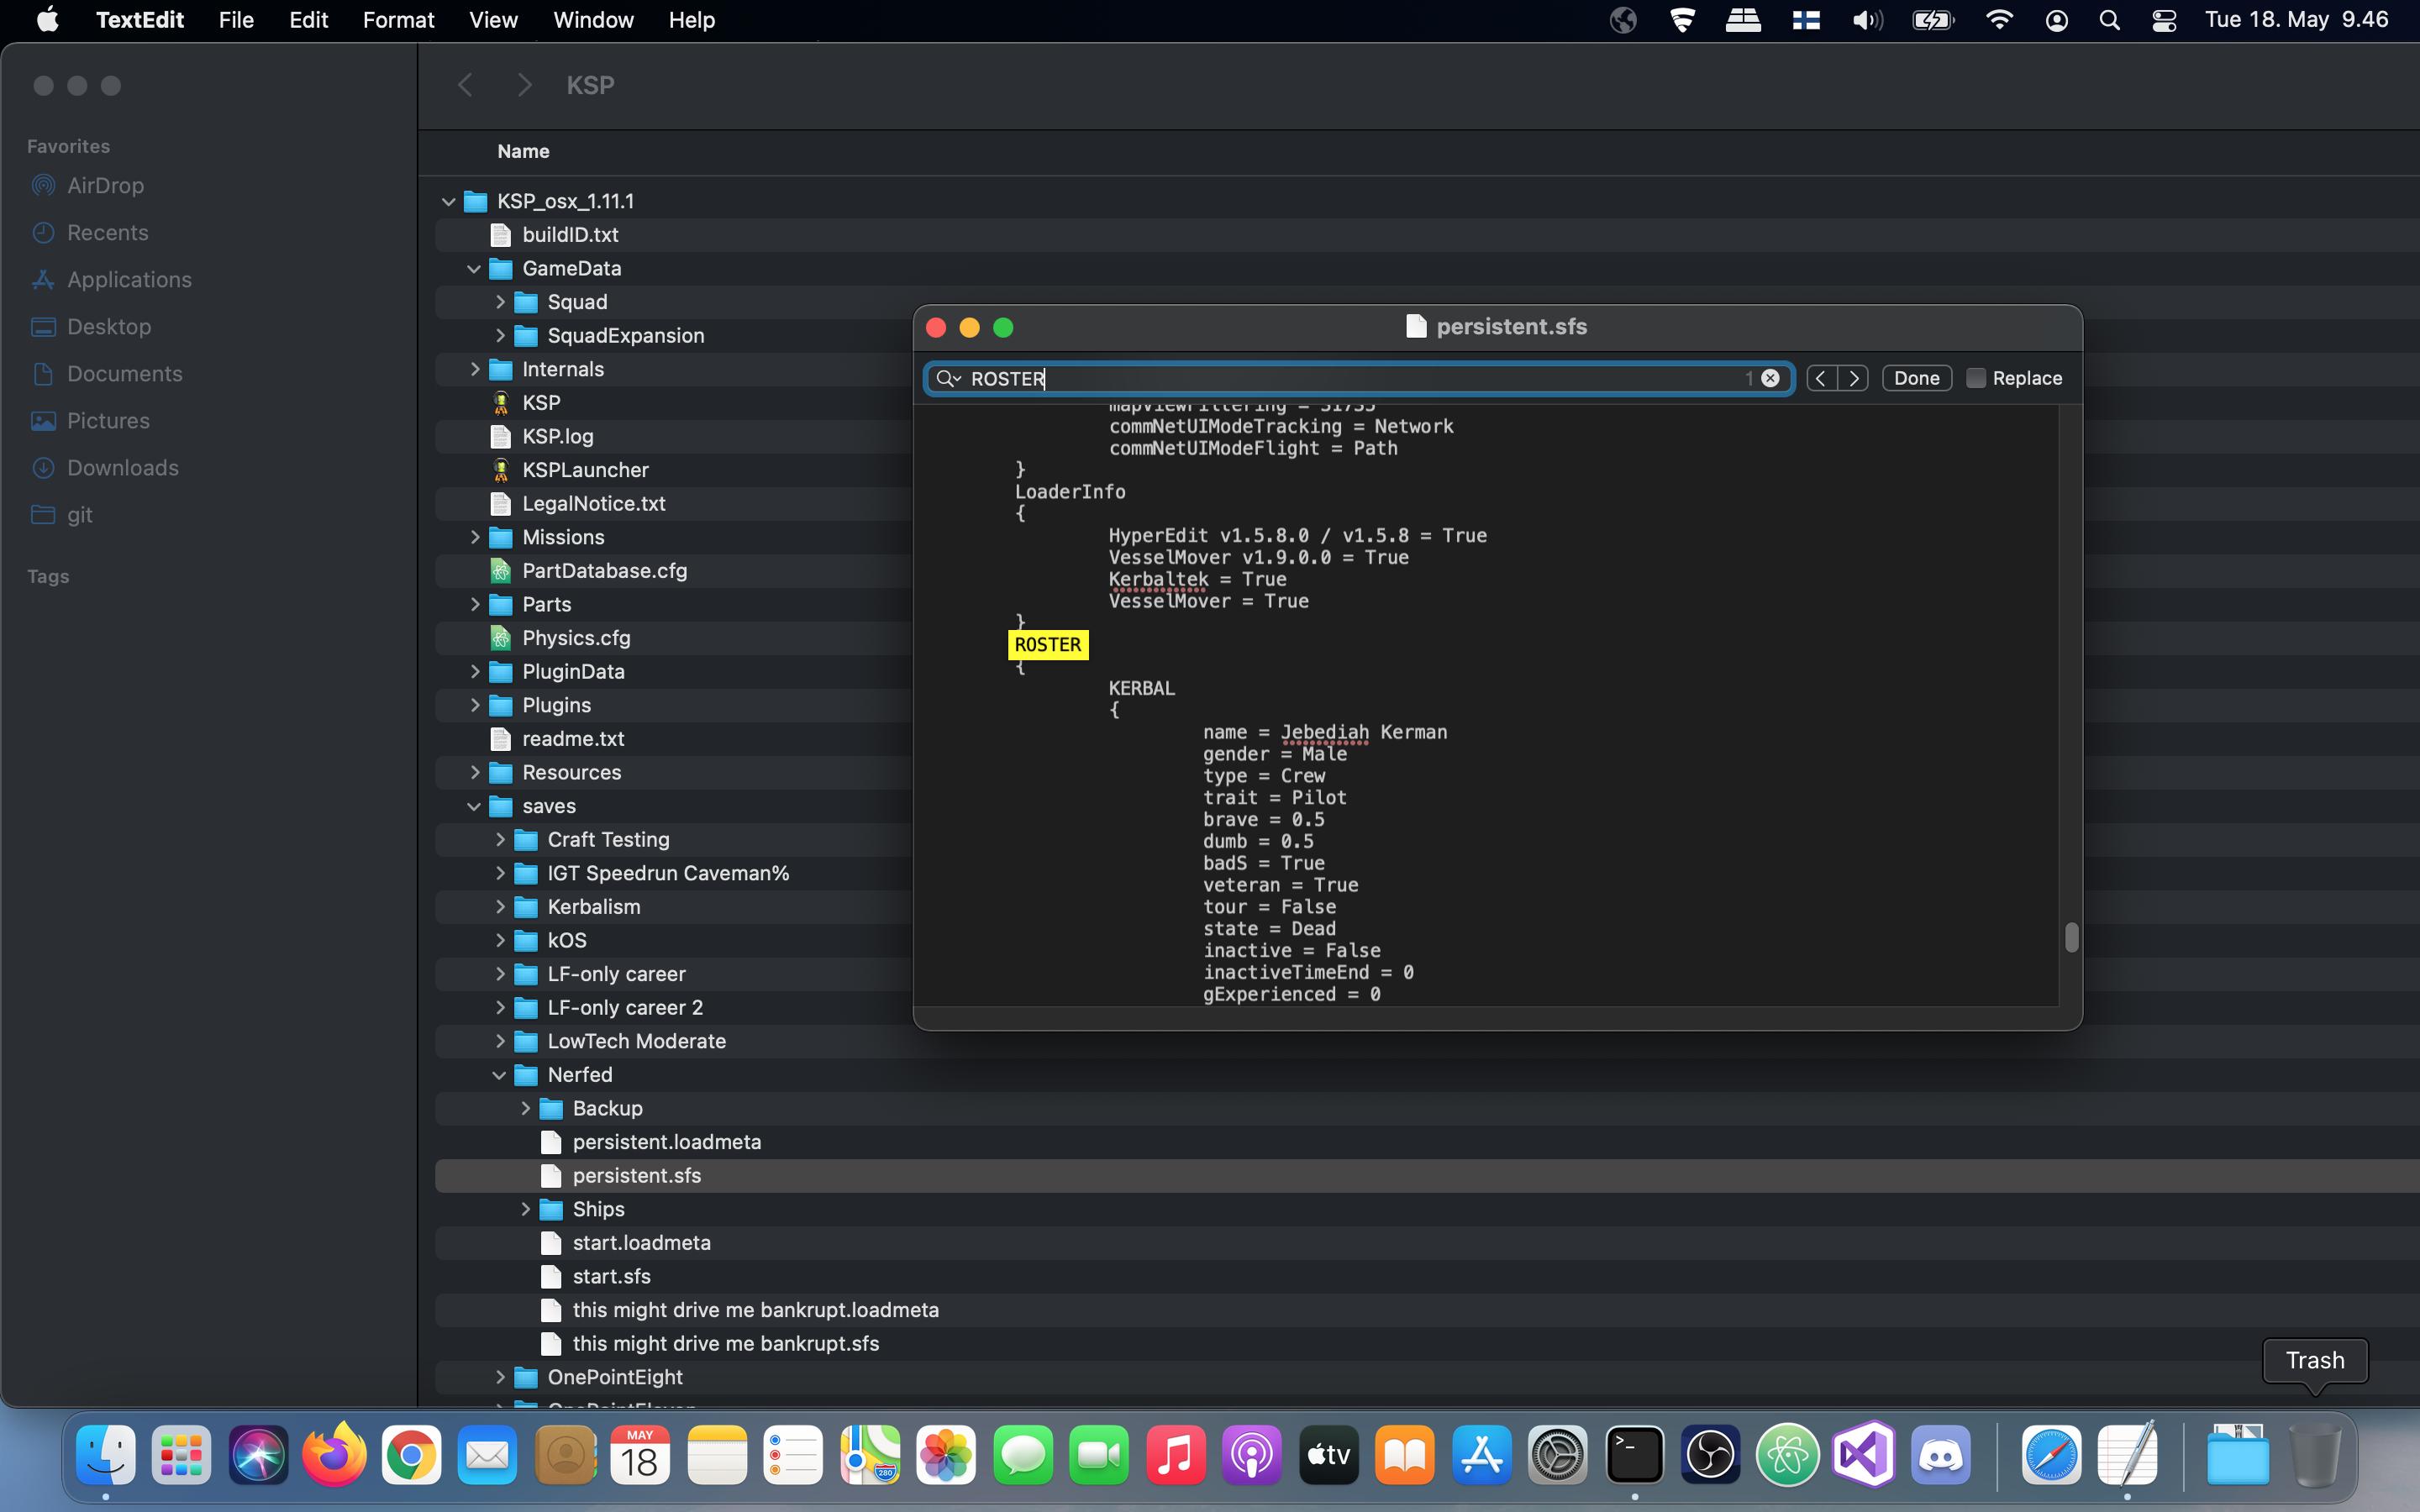This screenshot has width=2420, height=1512.
Task: Open System Preferences from Dock
Action: click(1558, 1455)
